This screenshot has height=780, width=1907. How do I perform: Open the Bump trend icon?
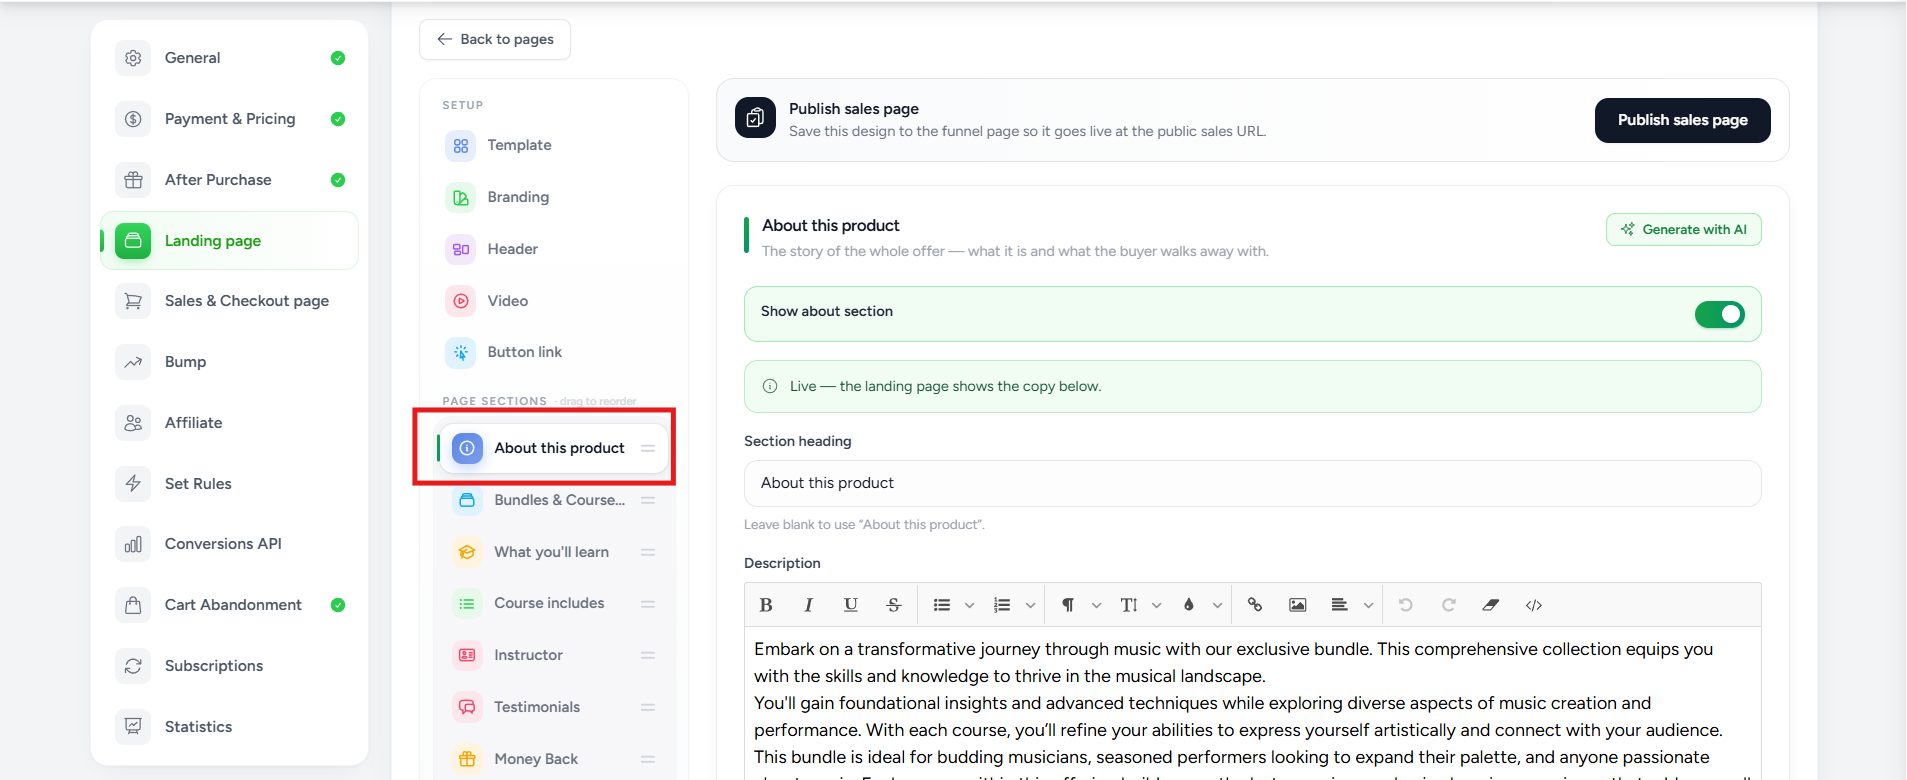point(133,362)
